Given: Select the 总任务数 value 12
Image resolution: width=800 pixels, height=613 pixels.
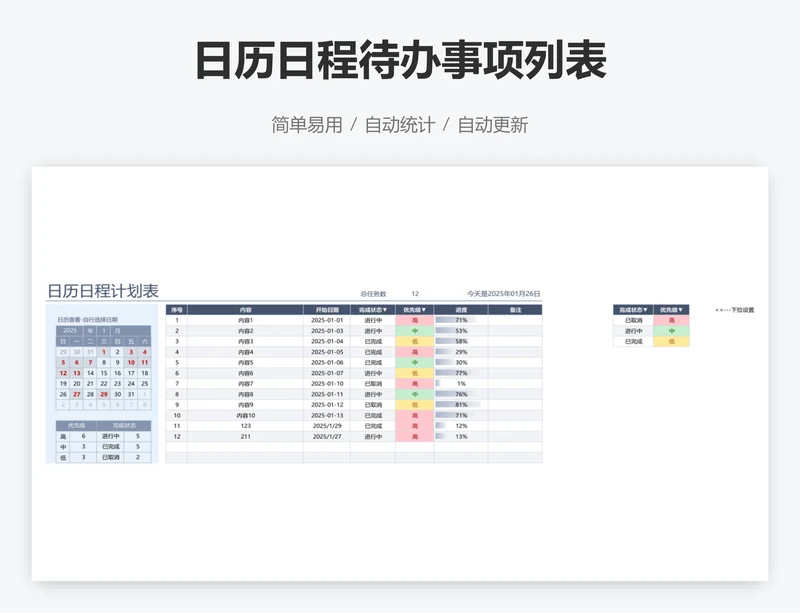Looking at the screenshot, I should 415,294.
